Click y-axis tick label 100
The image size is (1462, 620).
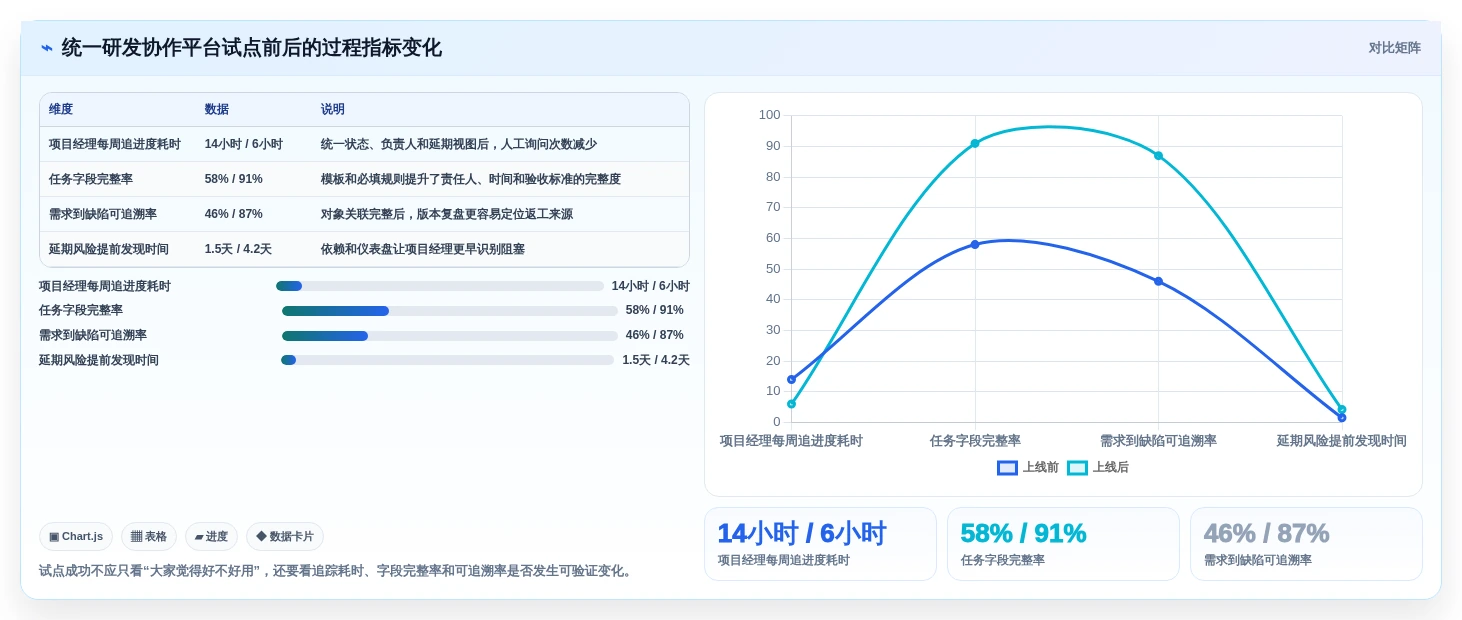pyautogui.click(x=769, y=115)
